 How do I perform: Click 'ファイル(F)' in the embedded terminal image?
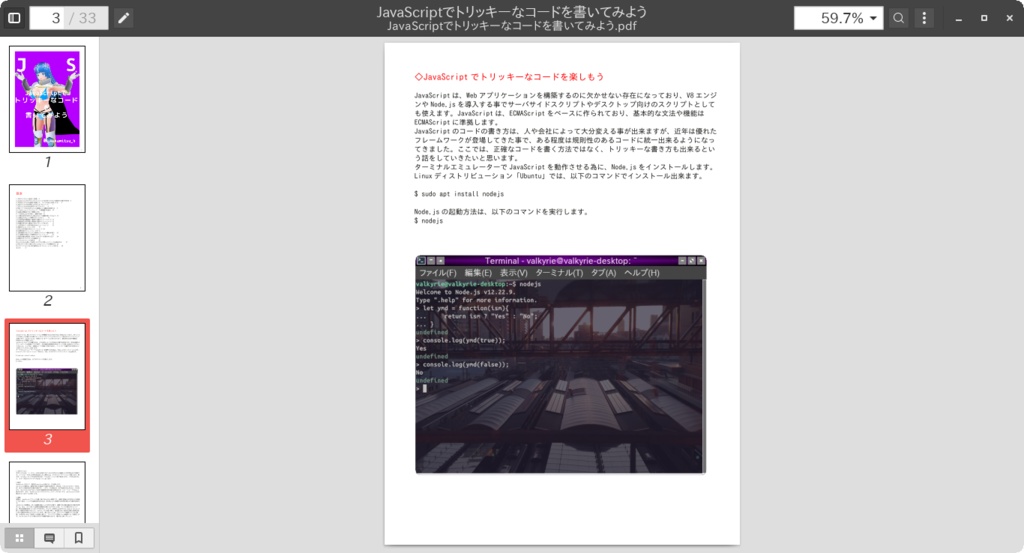[438, 273]
